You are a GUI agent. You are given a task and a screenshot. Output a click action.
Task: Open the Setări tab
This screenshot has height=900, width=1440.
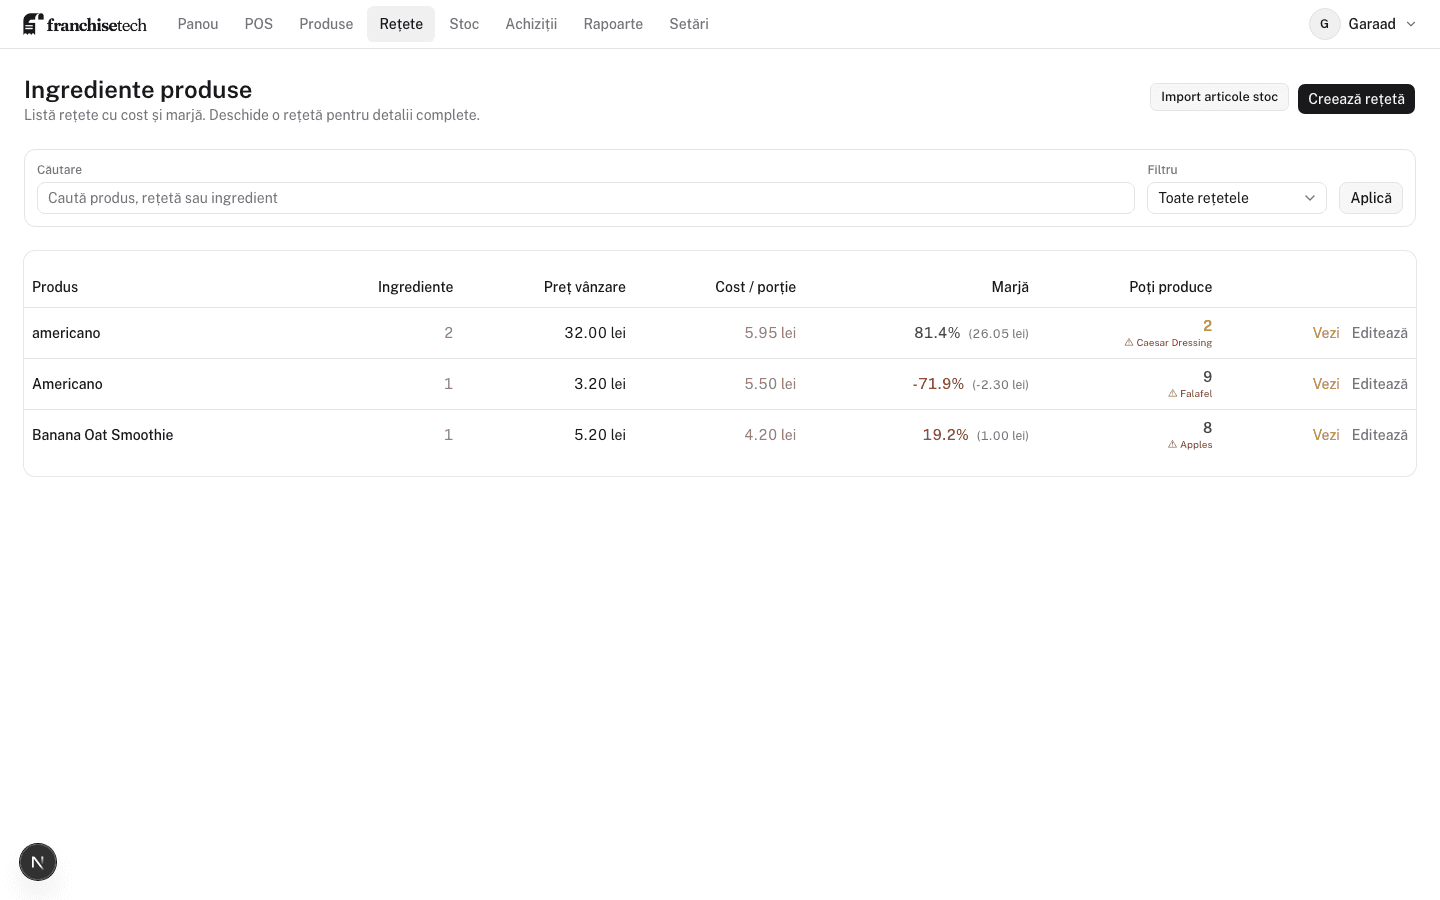coord(689,24)
